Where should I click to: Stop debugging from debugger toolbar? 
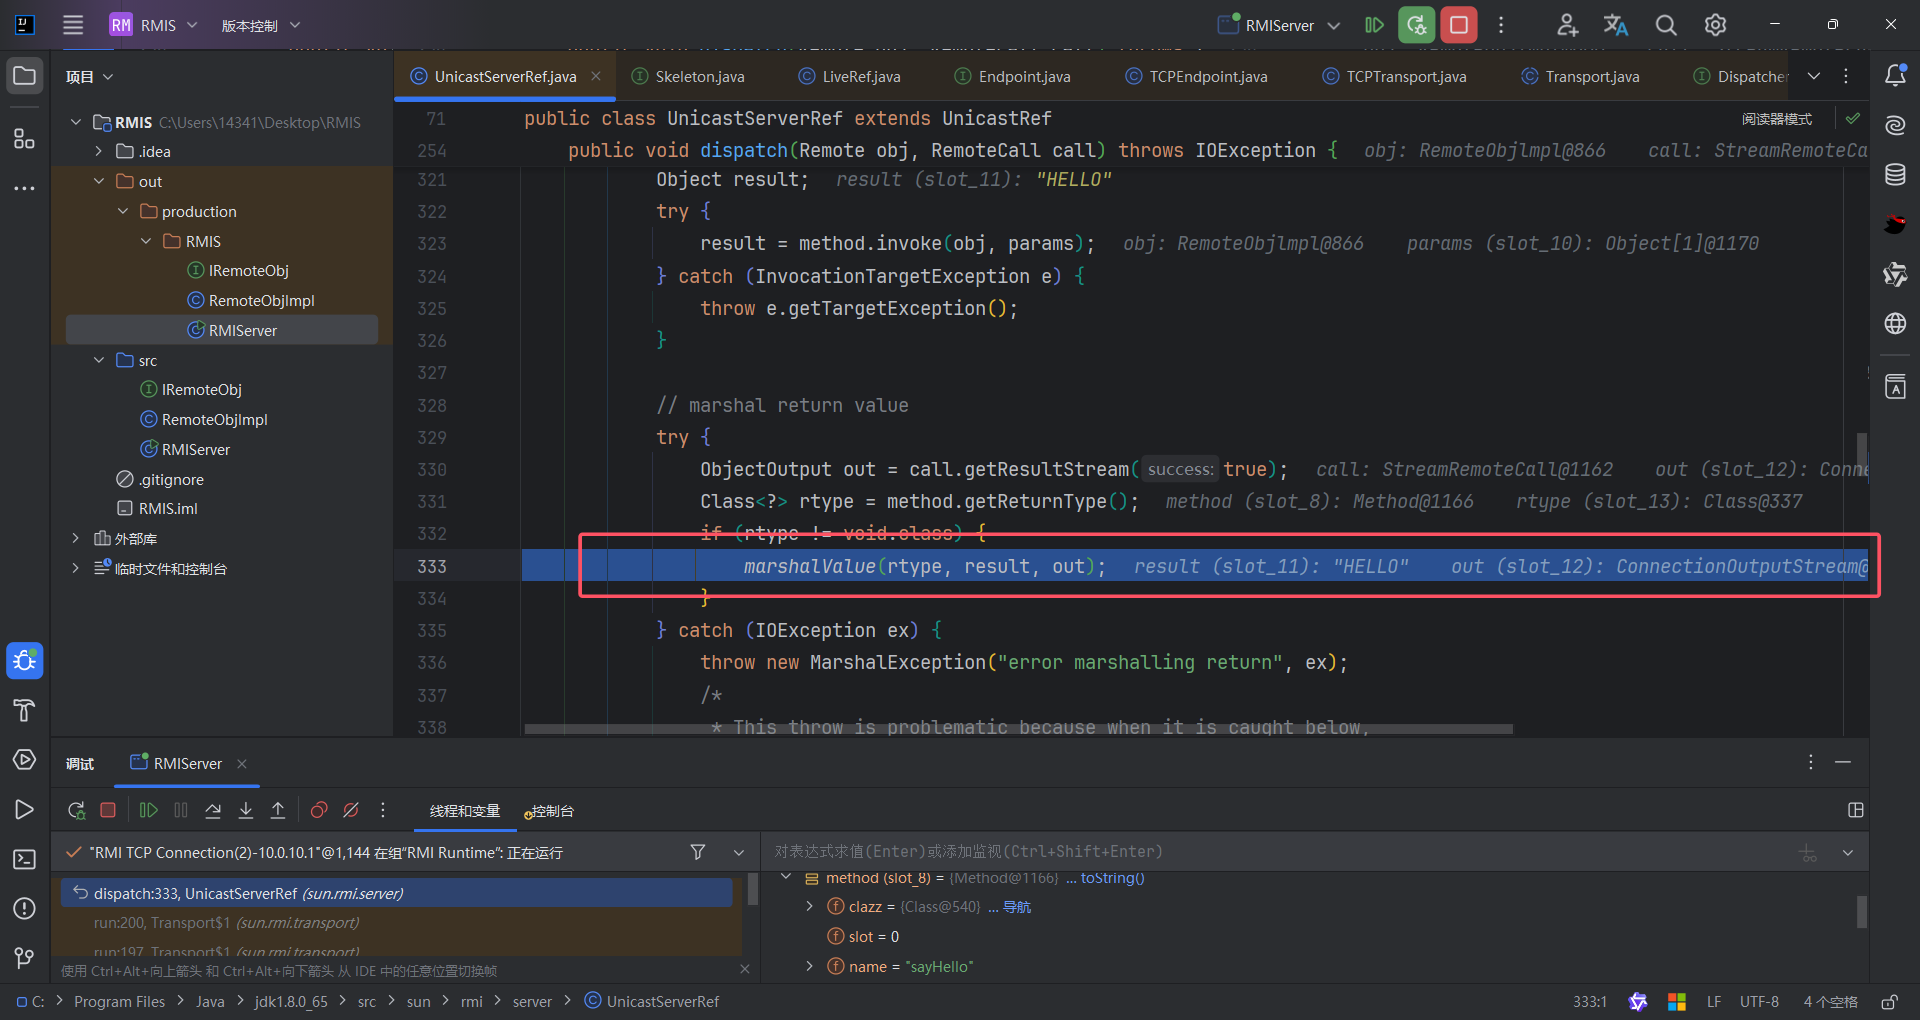click(x=109, y=811)
